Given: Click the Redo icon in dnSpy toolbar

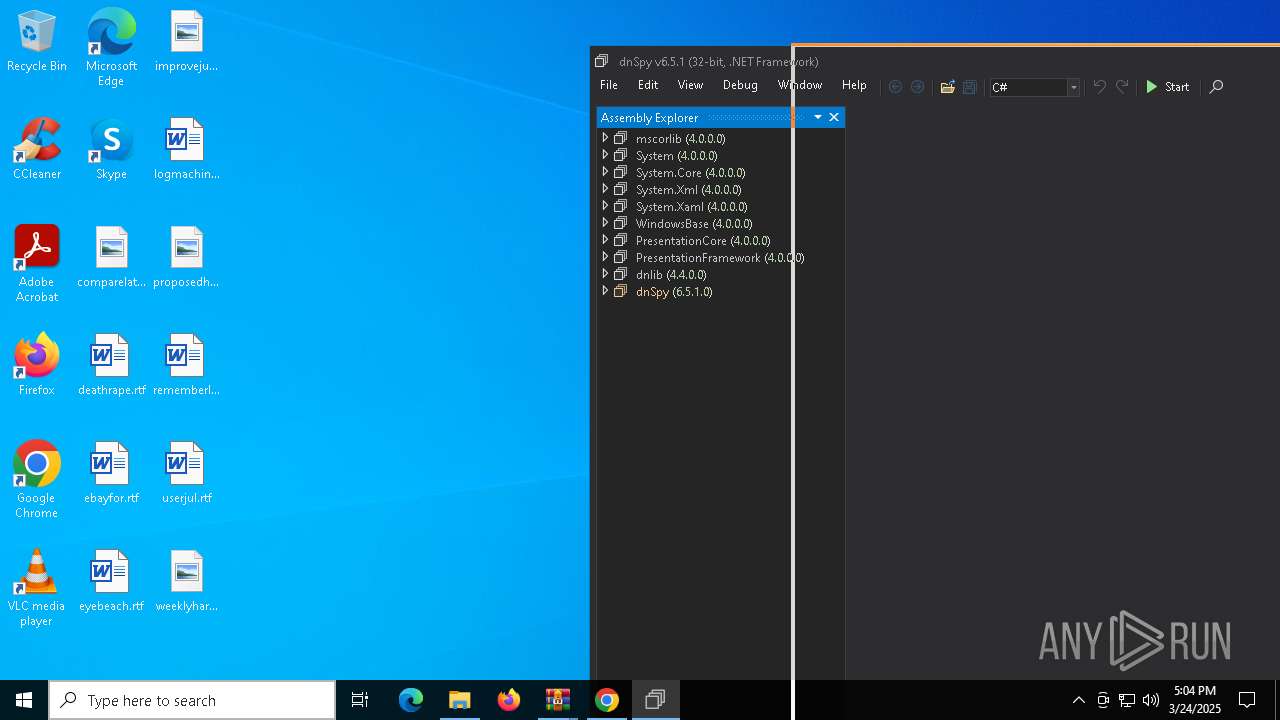Looking at the screenshot, I should click(1122, 87).
